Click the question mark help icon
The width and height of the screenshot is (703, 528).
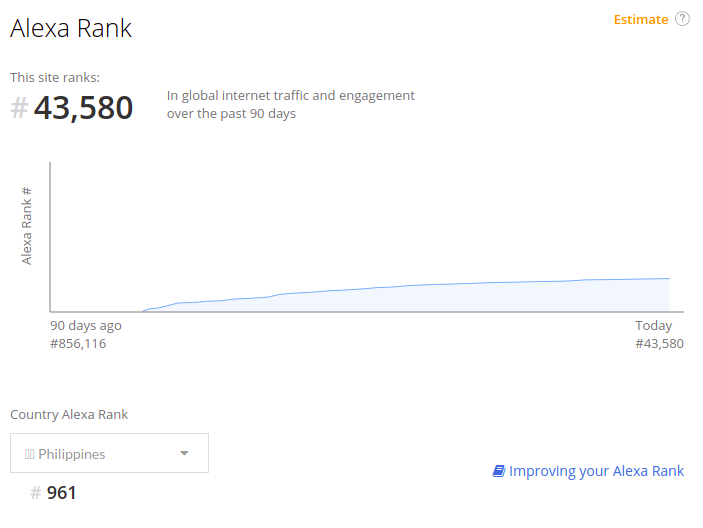(682, 19)
